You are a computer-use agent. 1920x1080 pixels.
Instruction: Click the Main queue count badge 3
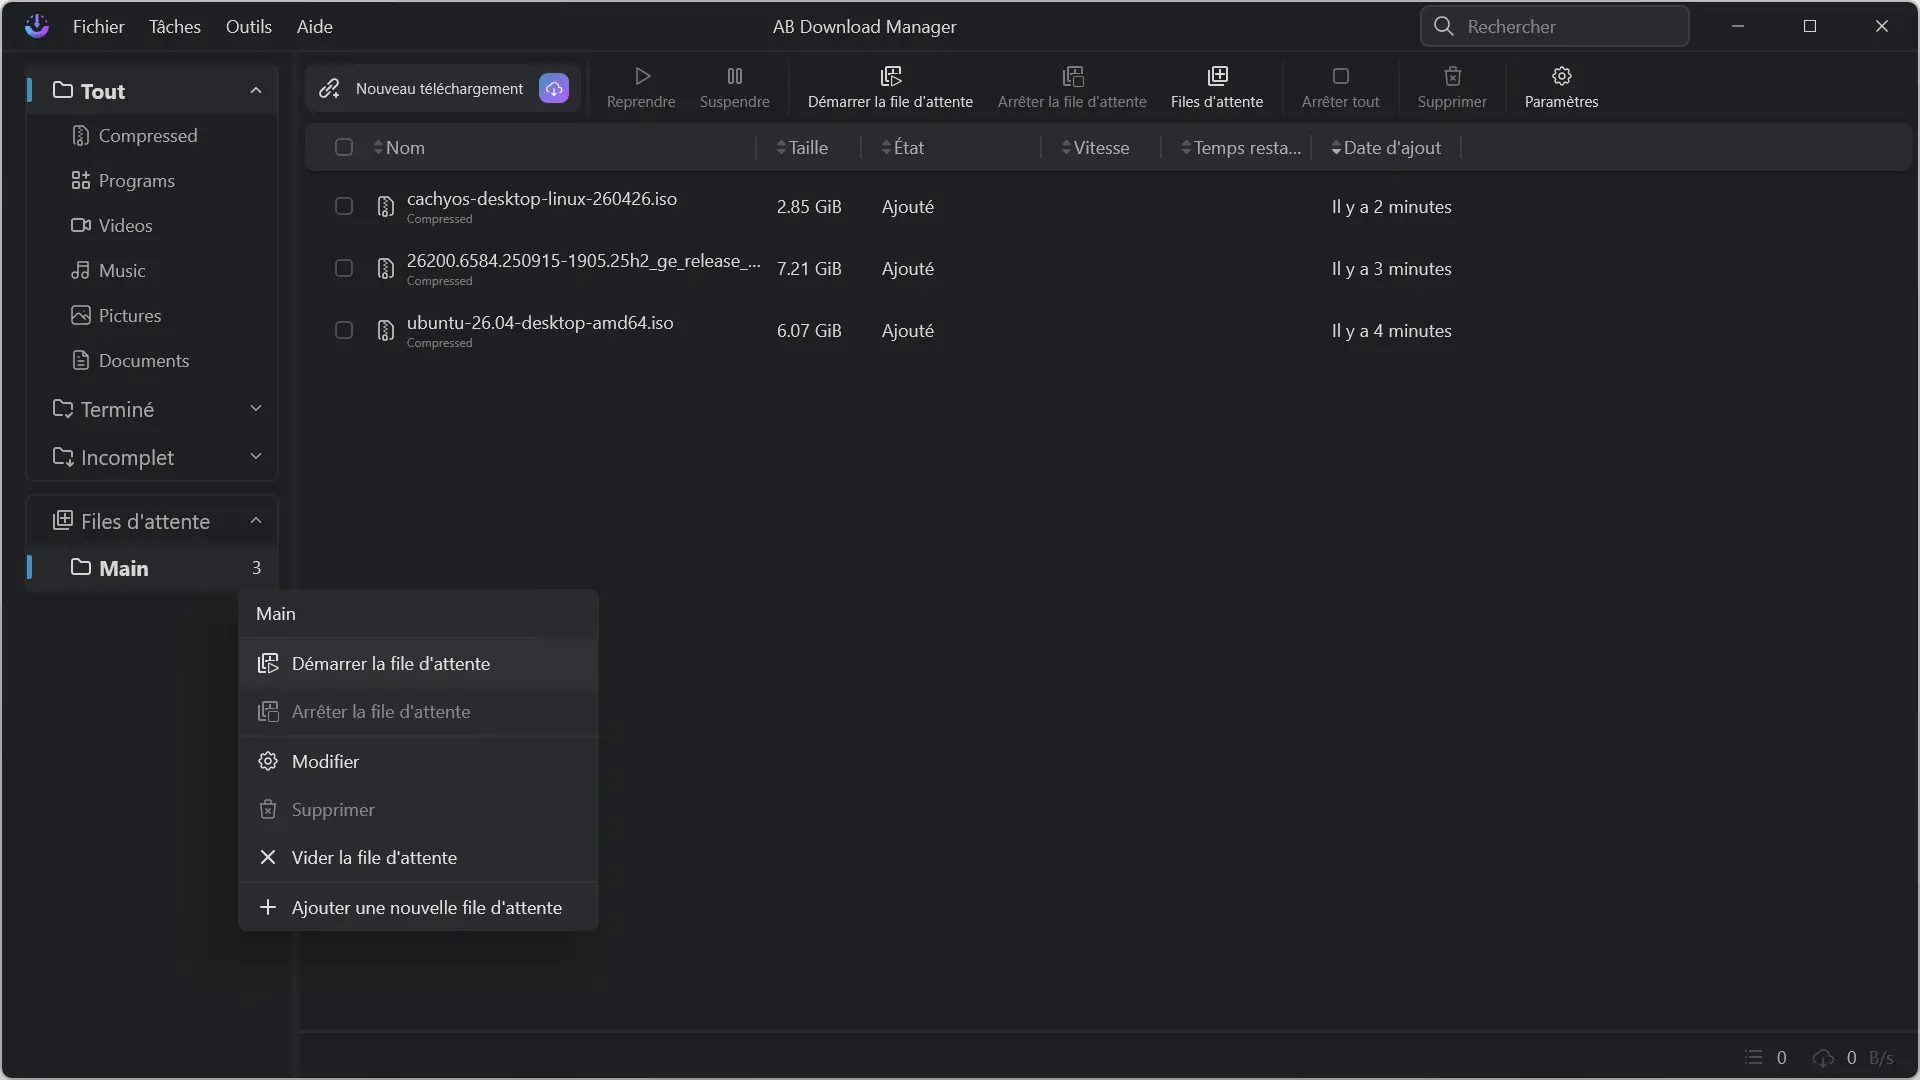(x=256, y=568)
